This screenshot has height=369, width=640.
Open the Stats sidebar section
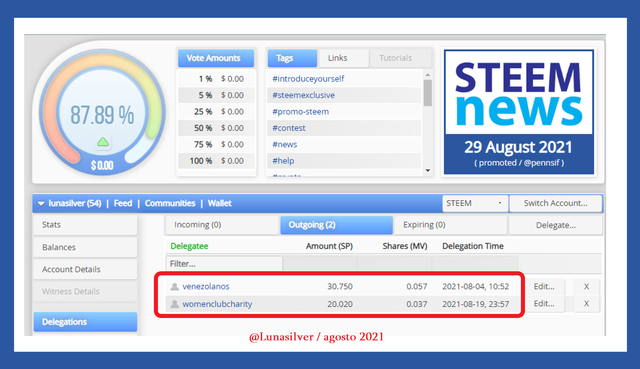coord(85,225)
